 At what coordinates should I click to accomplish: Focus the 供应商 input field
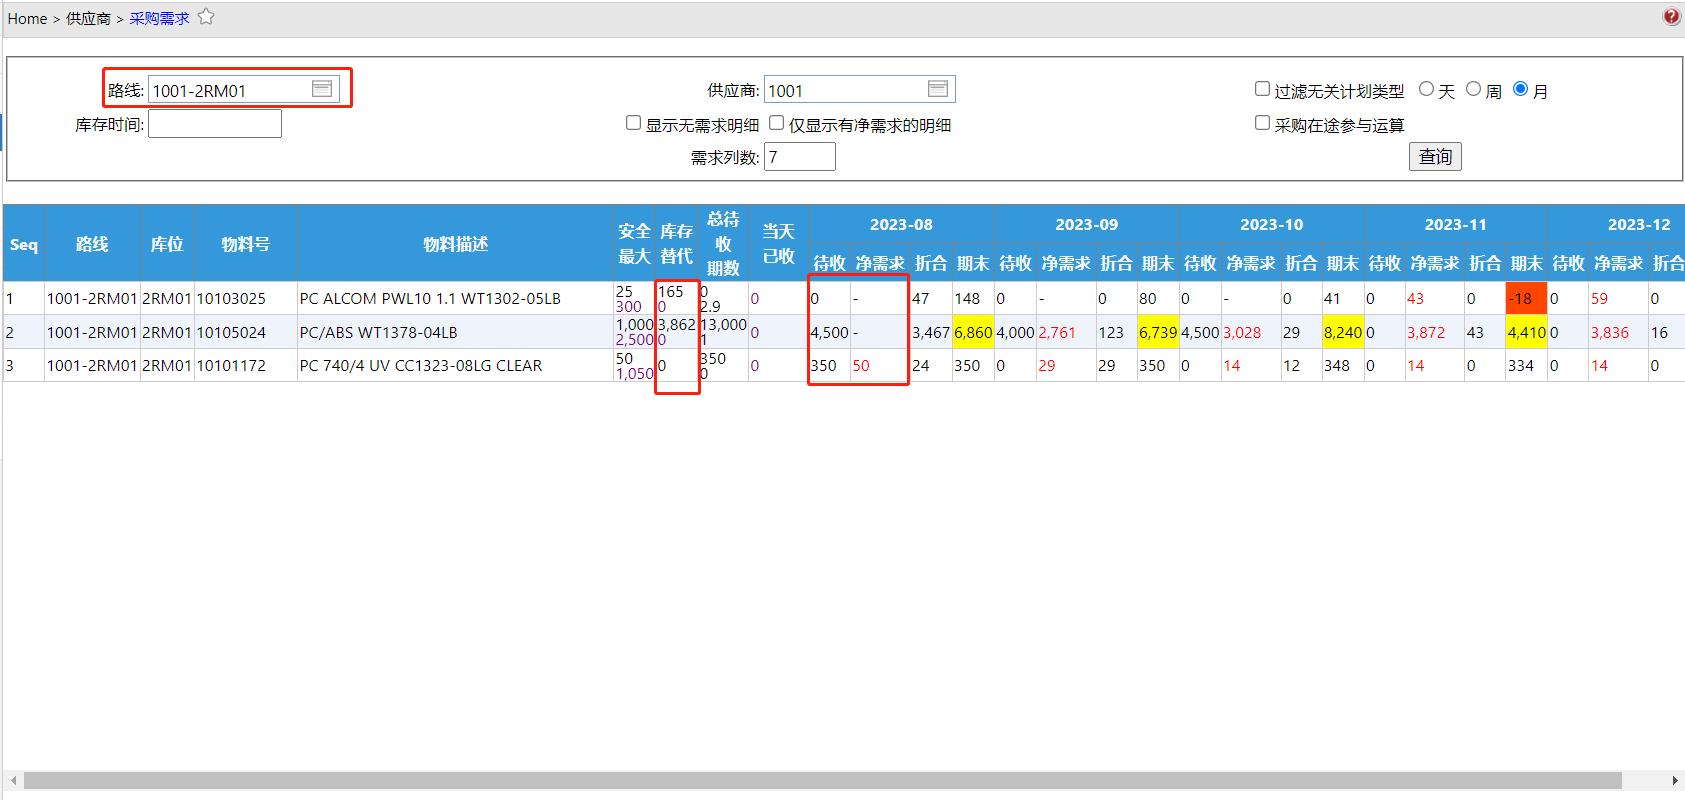pos(860,90)
